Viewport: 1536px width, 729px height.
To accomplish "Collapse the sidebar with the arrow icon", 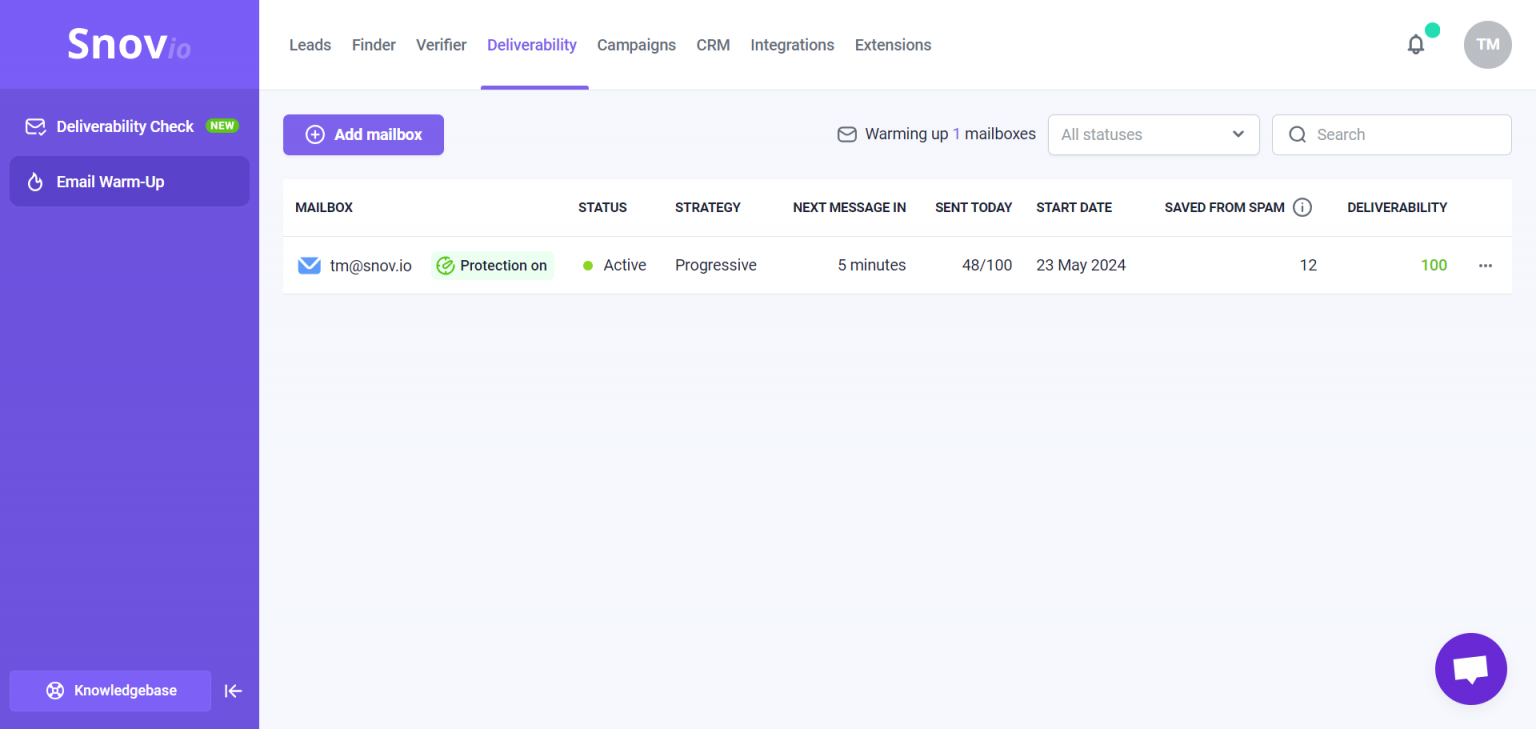I will click(x=233, y=691).
